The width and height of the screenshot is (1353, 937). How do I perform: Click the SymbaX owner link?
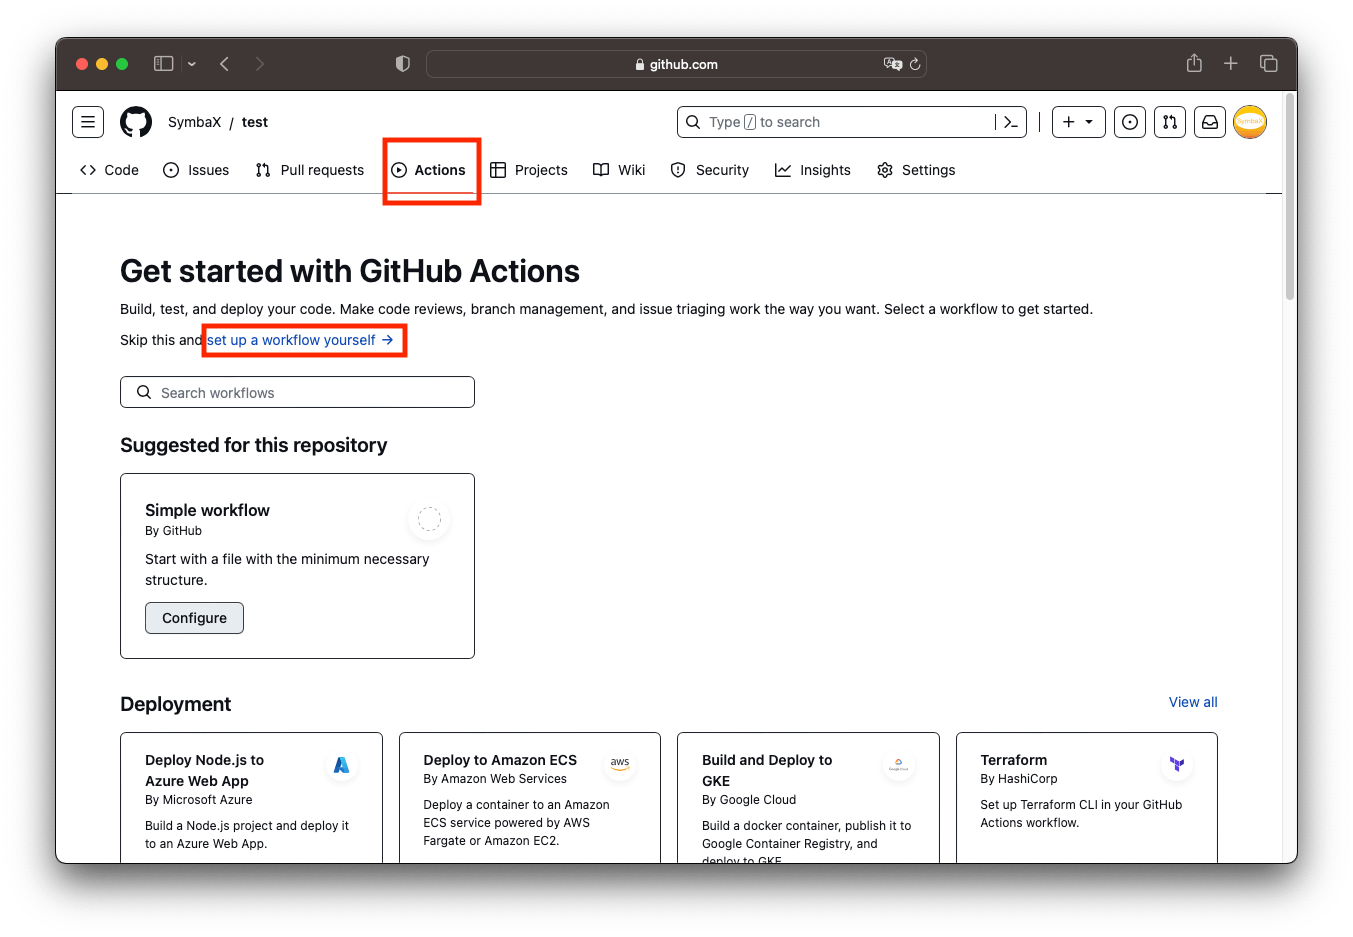point(194,122)
